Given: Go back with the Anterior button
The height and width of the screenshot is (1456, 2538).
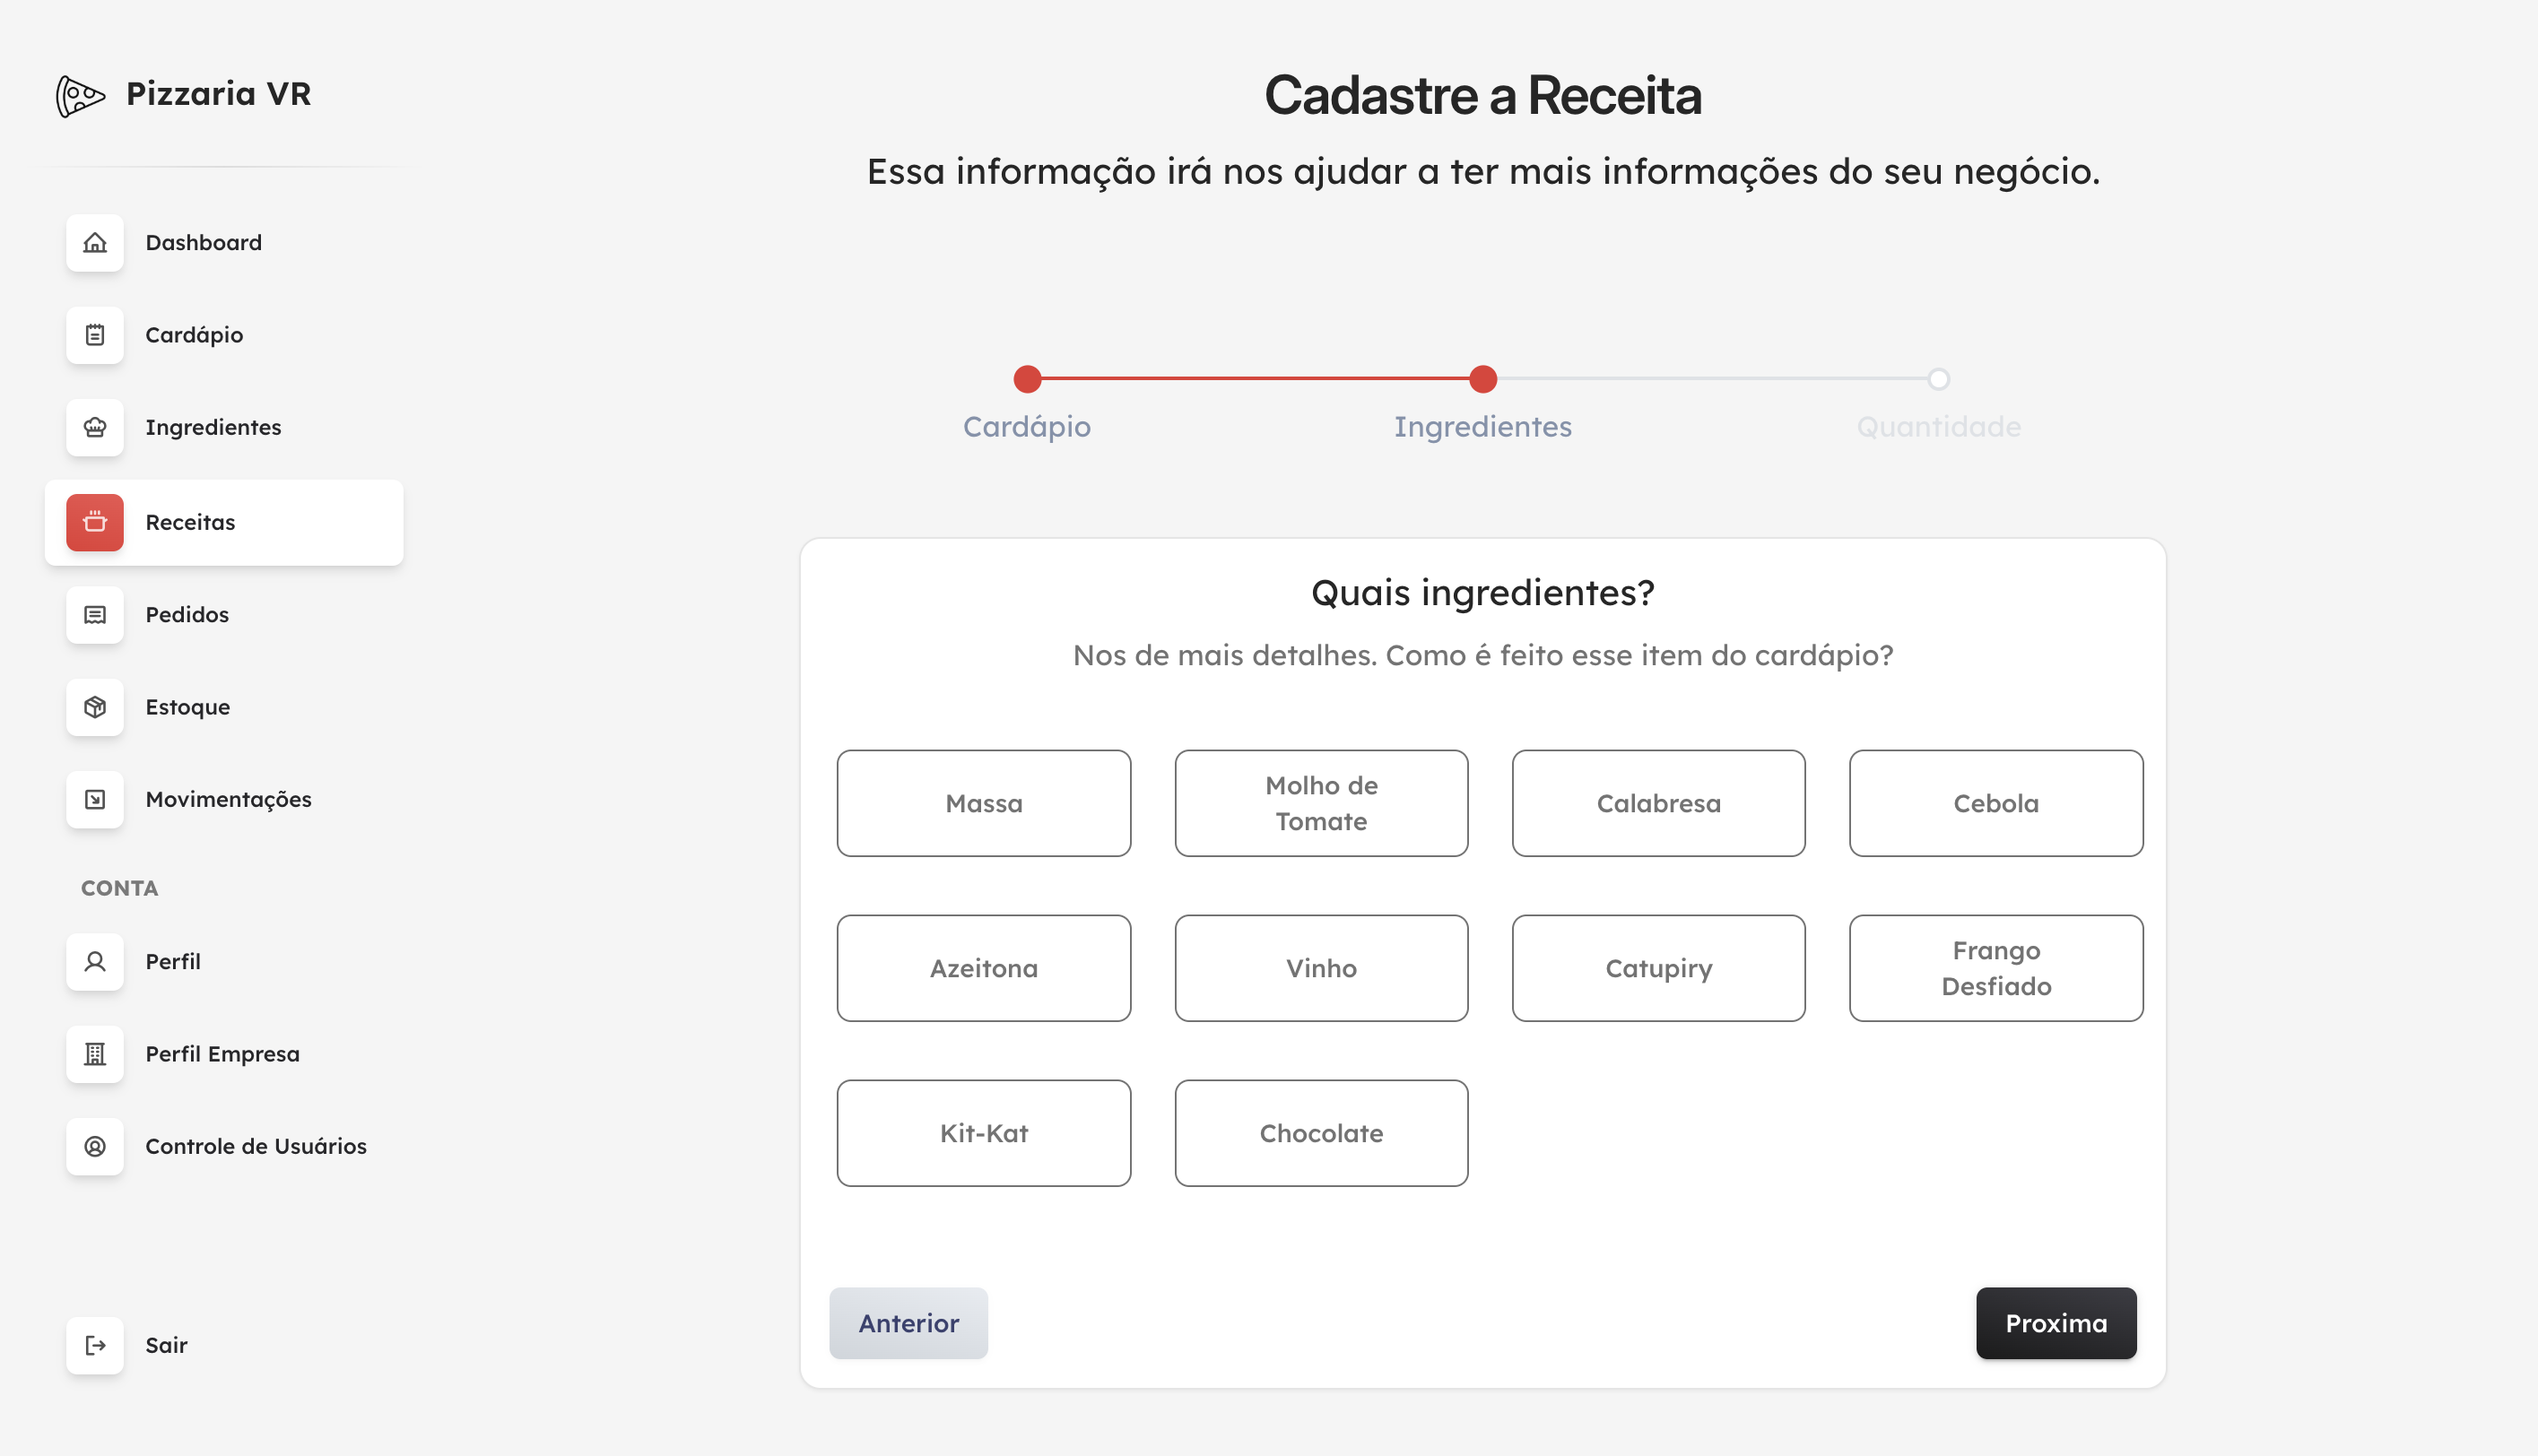Looking at the screenshot, I should click(907, 1323).
